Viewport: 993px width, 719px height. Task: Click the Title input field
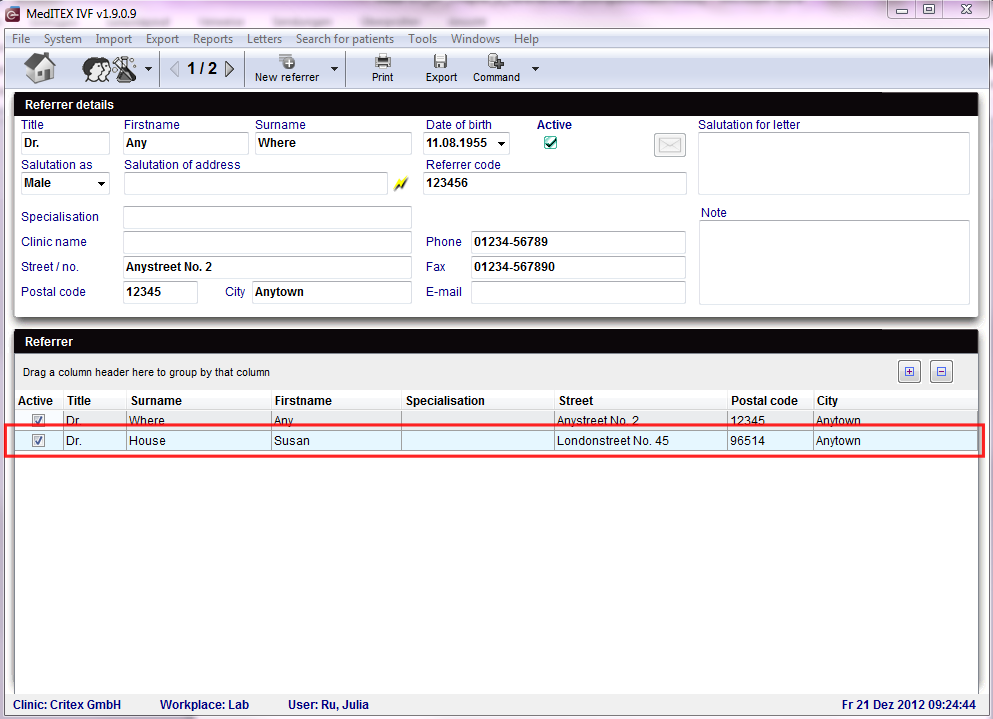pos(65,143)
